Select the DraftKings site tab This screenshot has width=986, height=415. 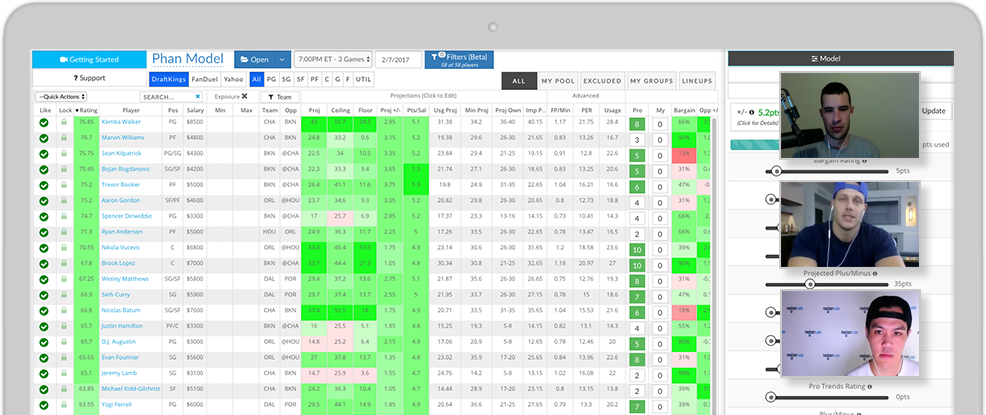tap(168, 79)
